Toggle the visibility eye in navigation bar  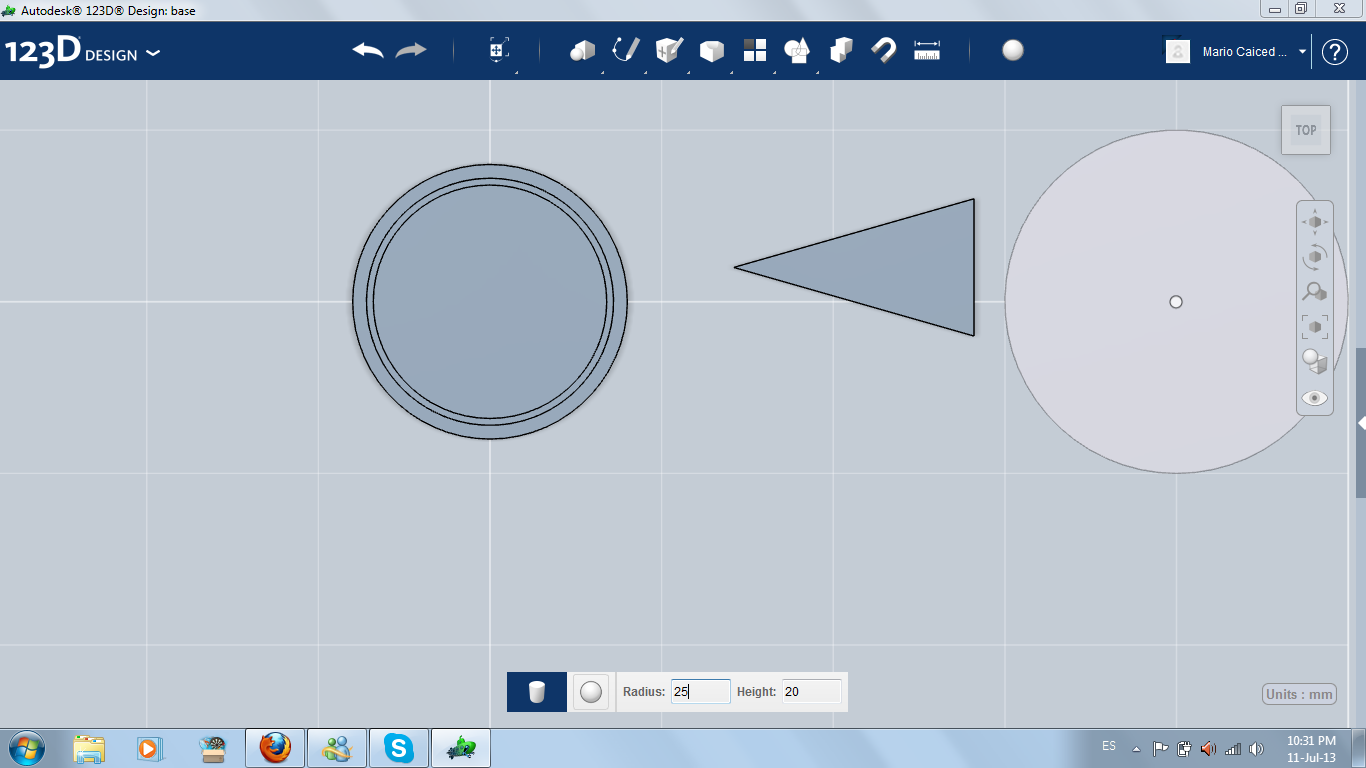point(1315,398)
